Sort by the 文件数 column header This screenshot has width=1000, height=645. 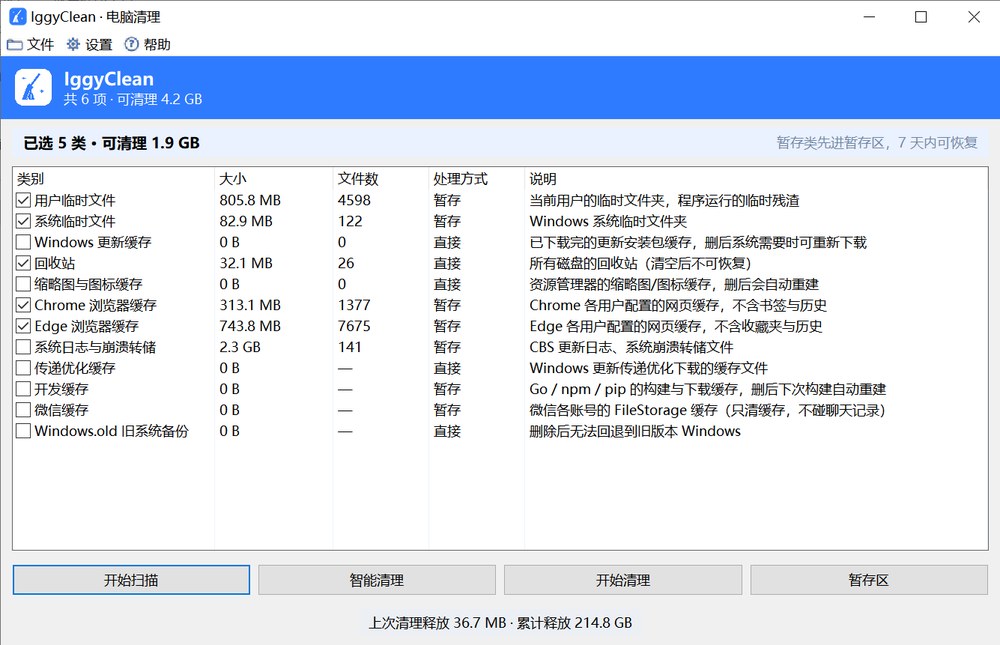[x=381, y=179]
